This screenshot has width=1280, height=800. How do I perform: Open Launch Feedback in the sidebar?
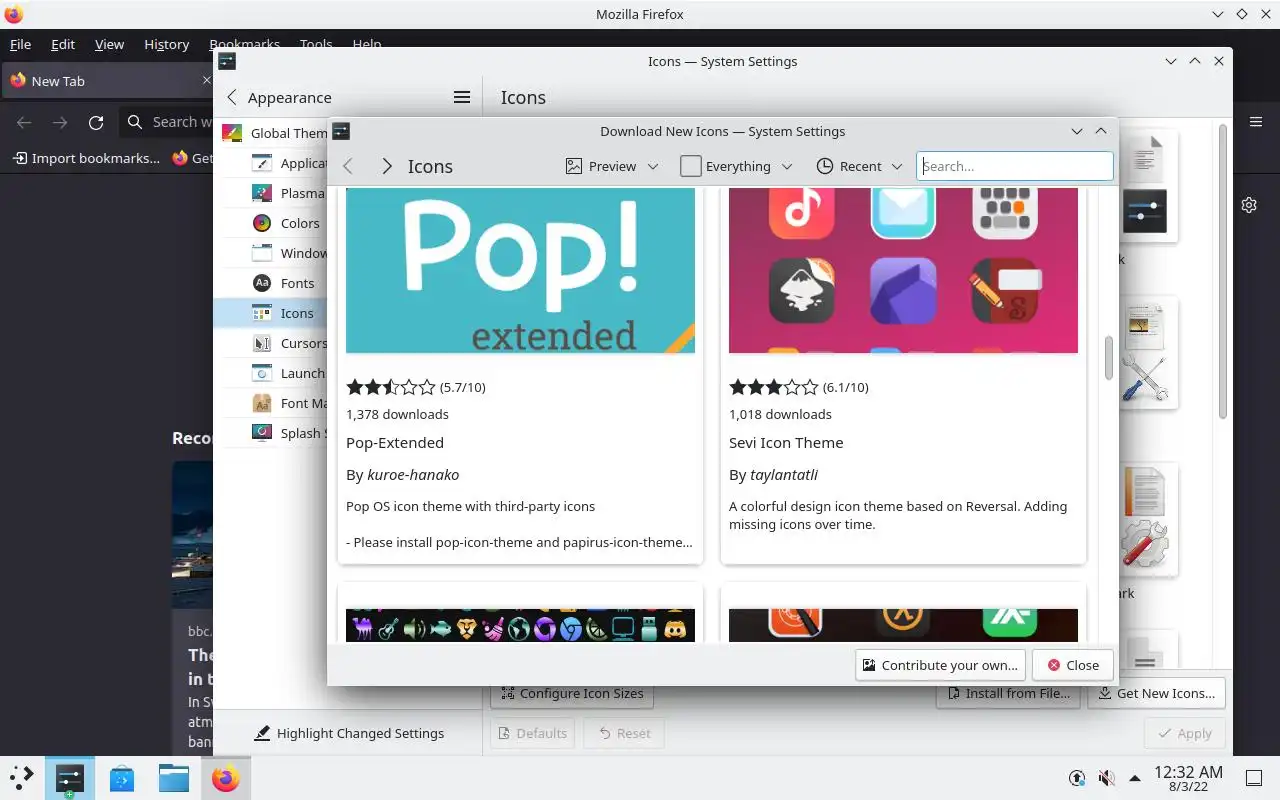pos(272,373)
